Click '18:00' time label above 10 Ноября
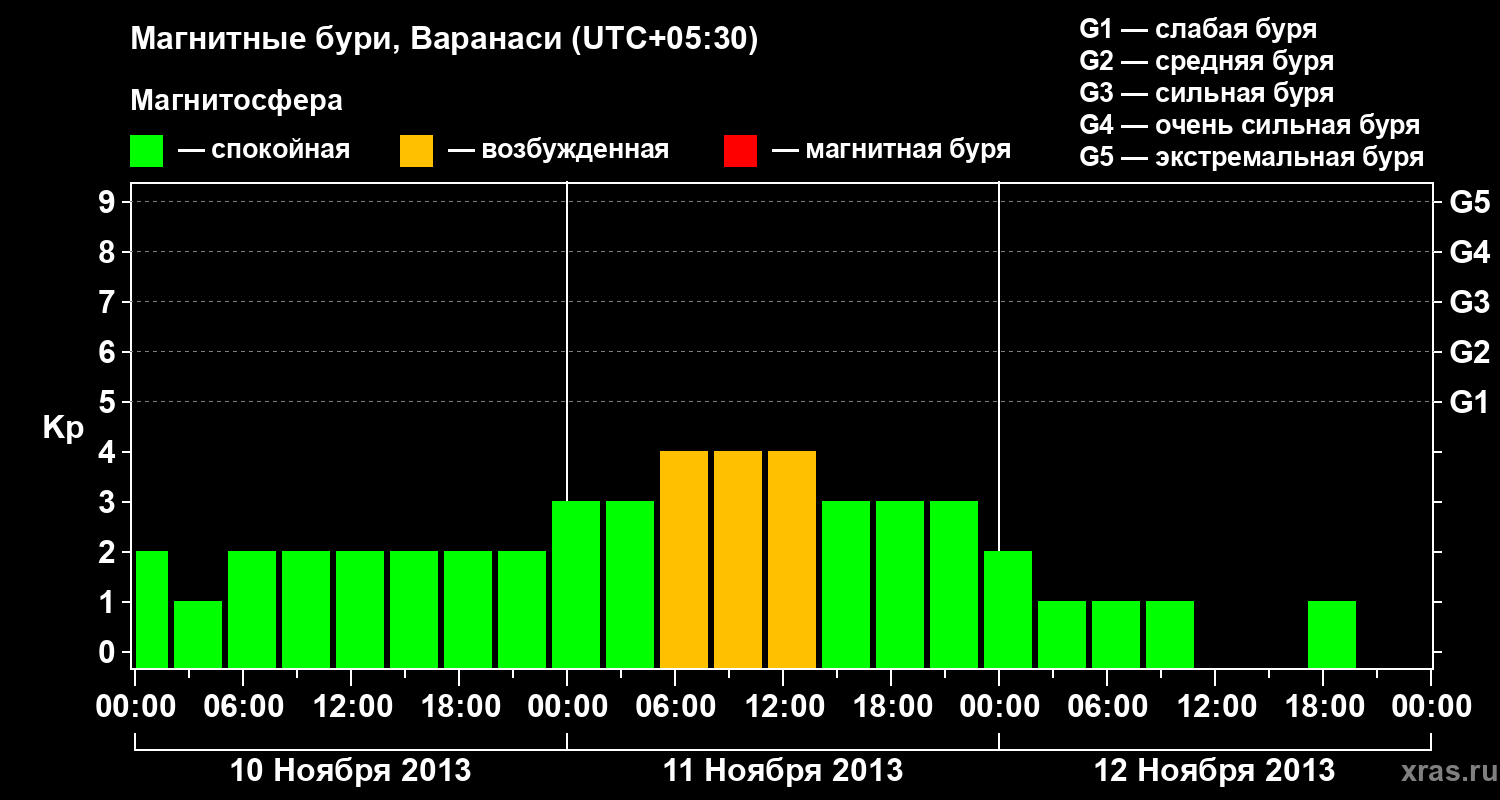This screenshot has width=1500, height=800. pos(459,706)
